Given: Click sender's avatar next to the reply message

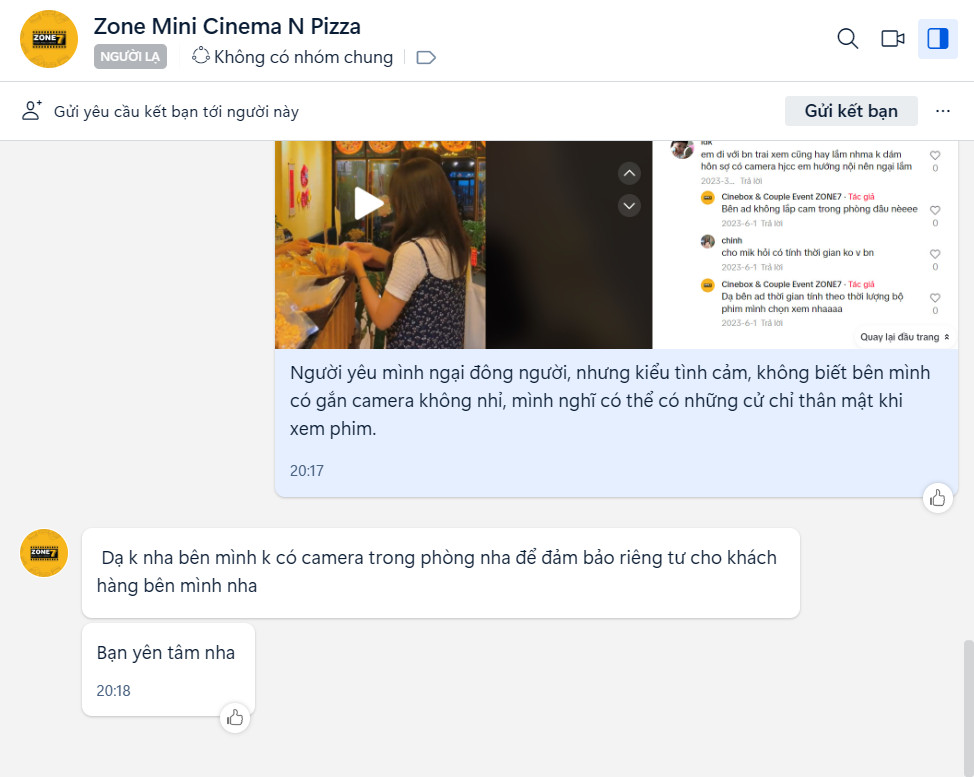Looking at the screenshot, I should tap(44, 553).
